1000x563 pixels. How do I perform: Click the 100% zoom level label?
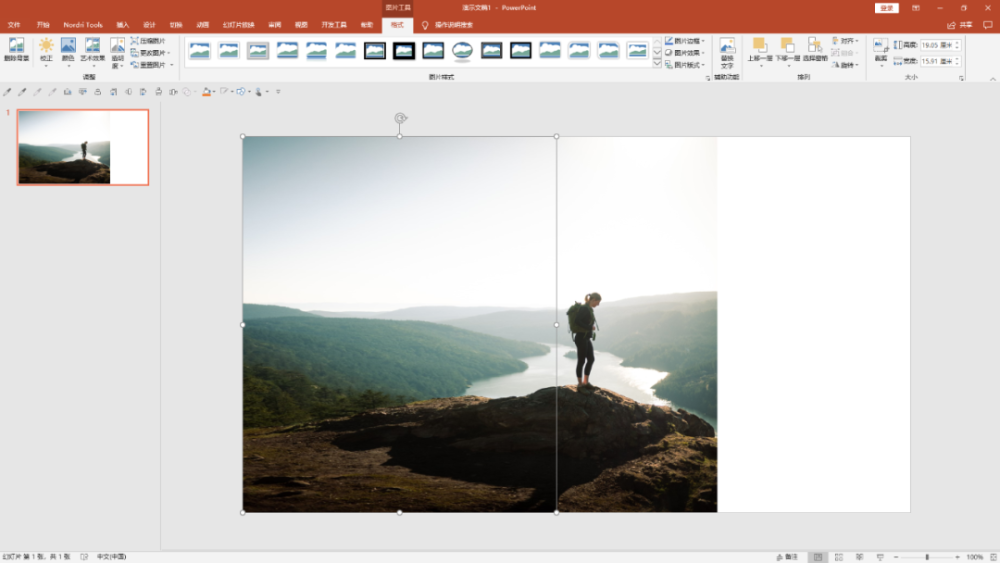coord(974,557)
